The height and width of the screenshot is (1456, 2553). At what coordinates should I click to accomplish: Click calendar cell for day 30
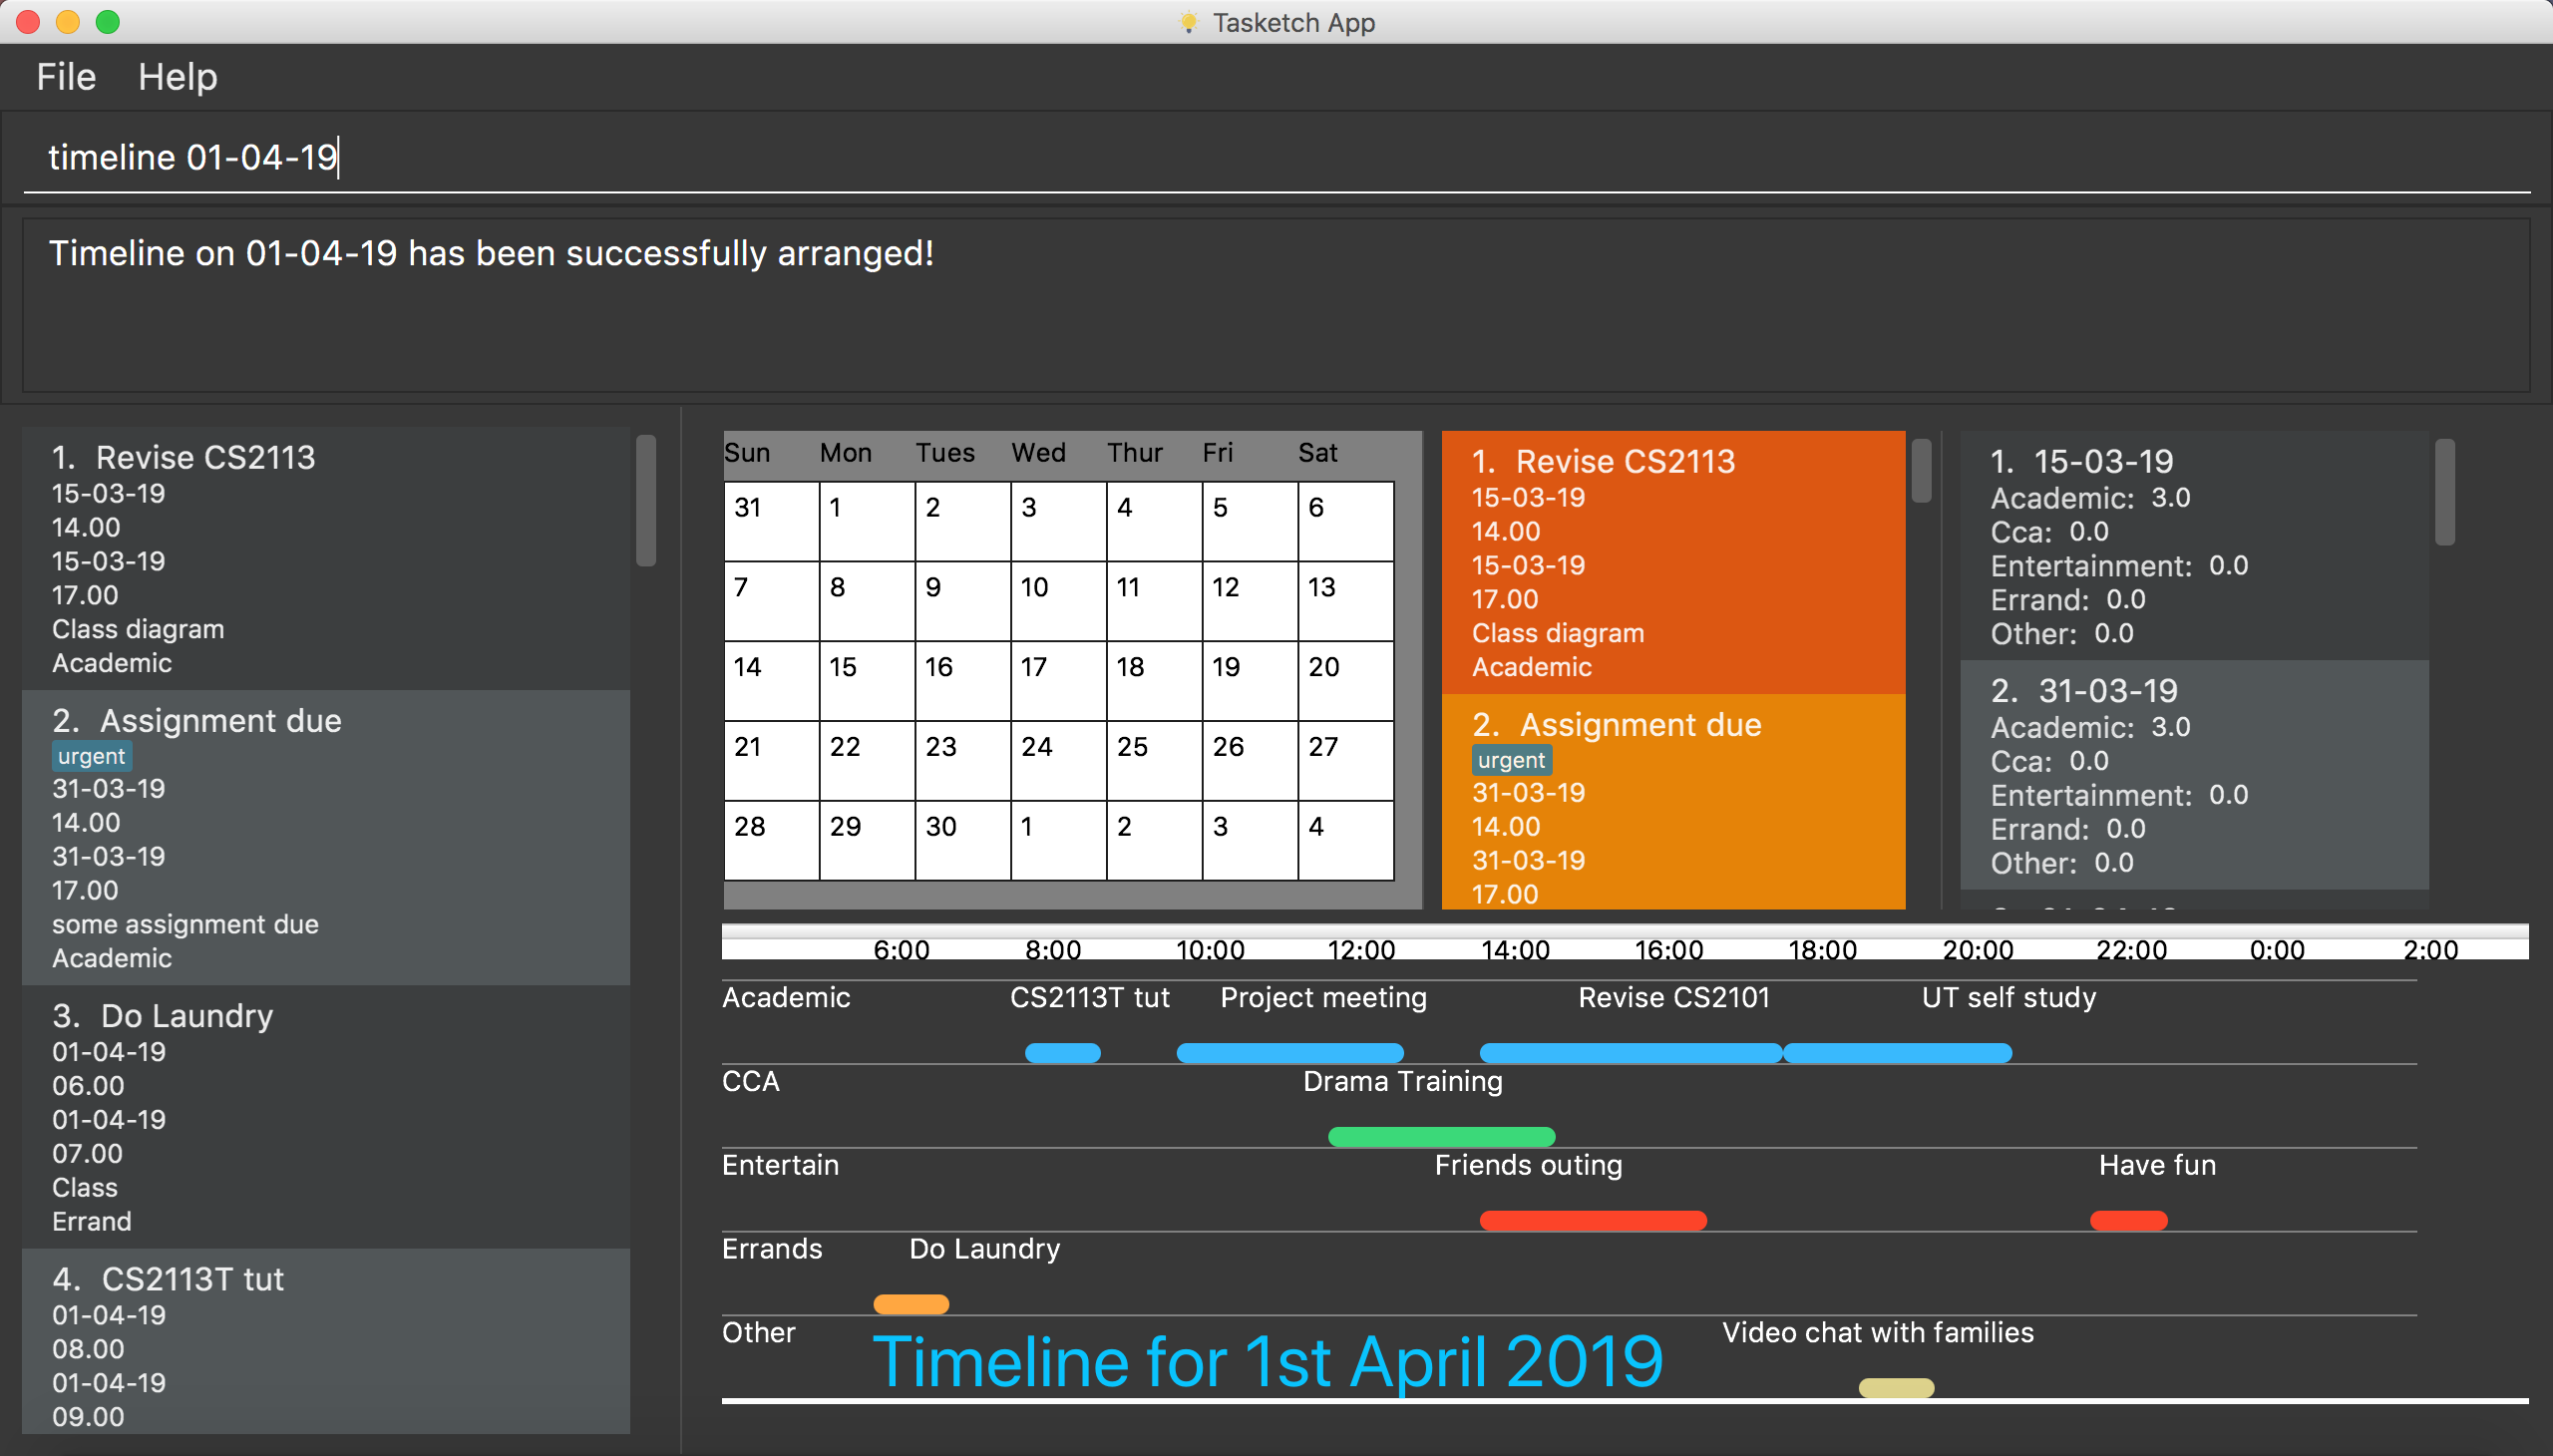pyautogui.click(x=963, y=841)
